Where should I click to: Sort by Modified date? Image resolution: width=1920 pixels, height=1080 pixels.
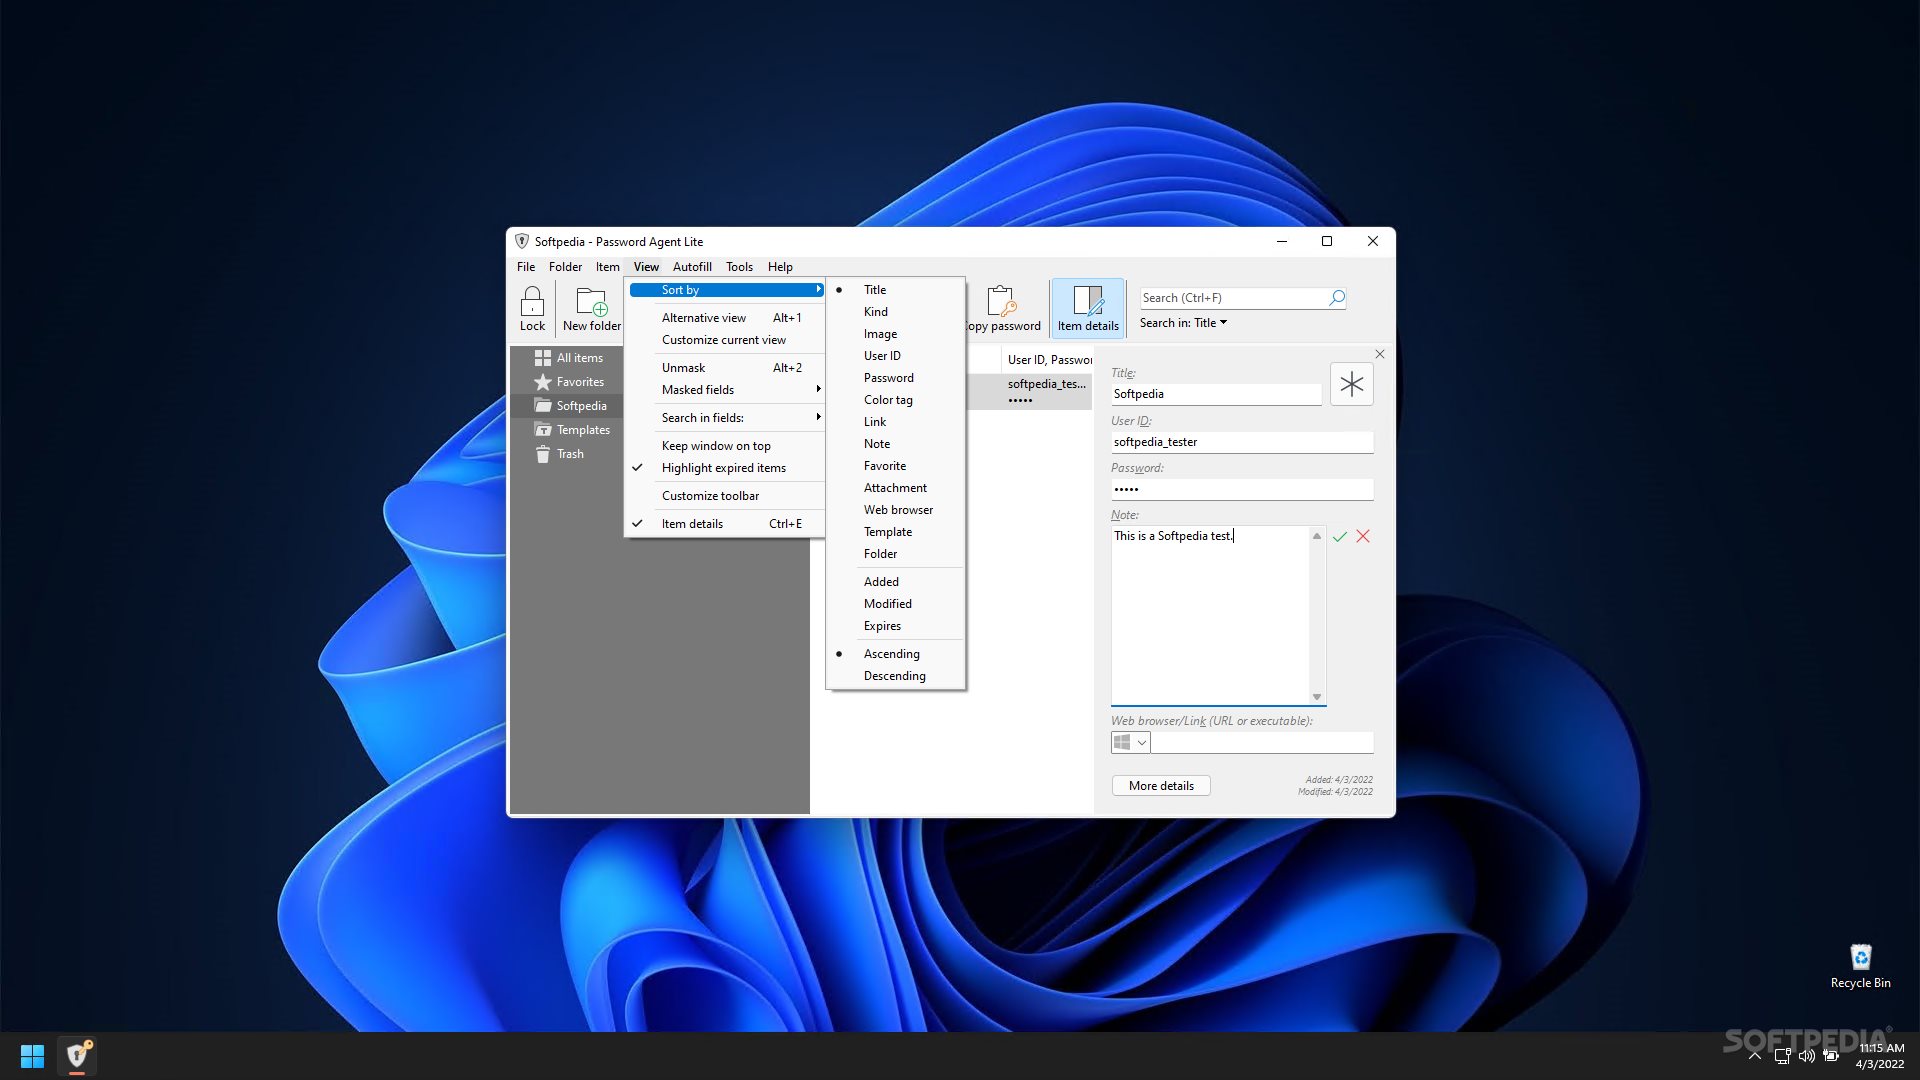(x=896, y=604)
